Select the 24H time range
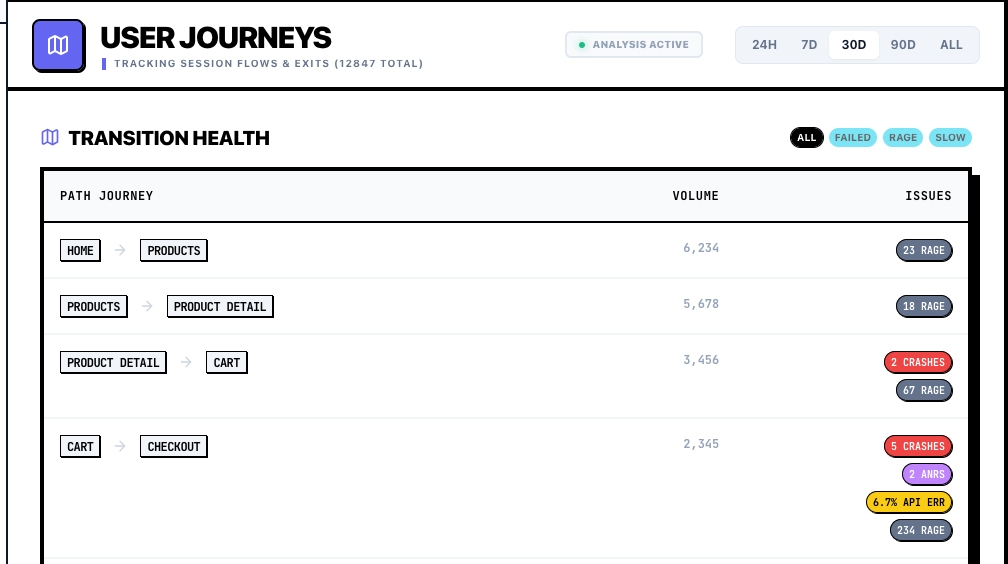 tap(765, 45)
